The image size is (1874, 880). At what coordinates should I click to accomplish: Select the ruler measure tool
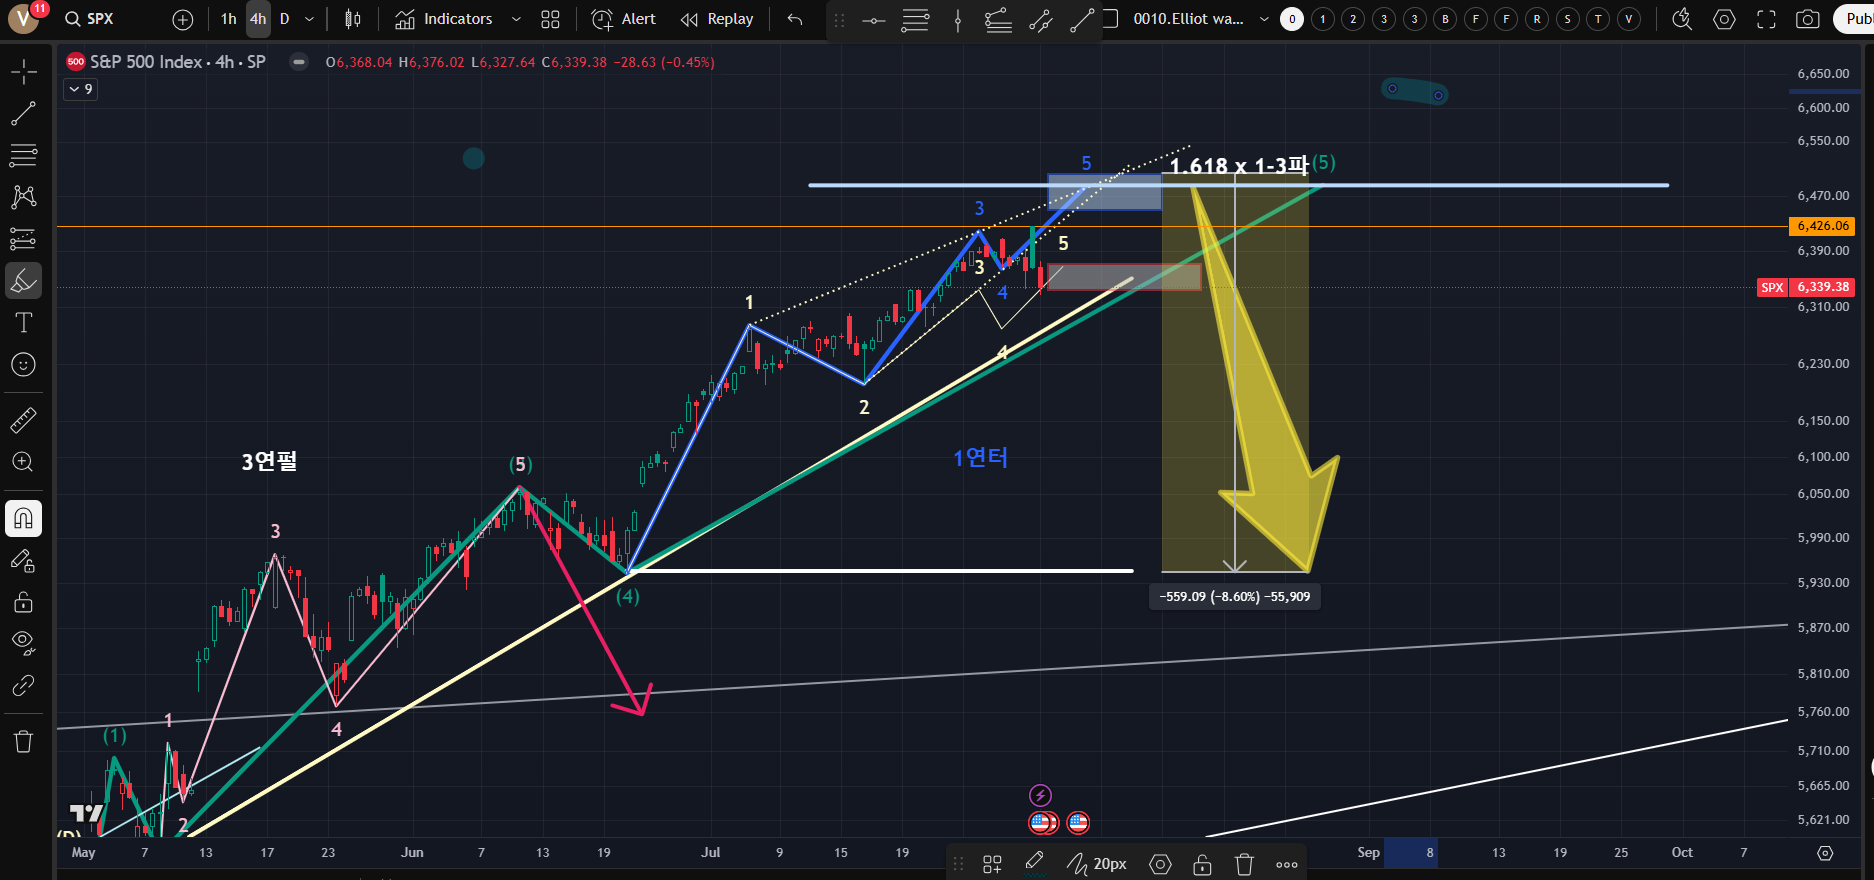pos(23,420)
